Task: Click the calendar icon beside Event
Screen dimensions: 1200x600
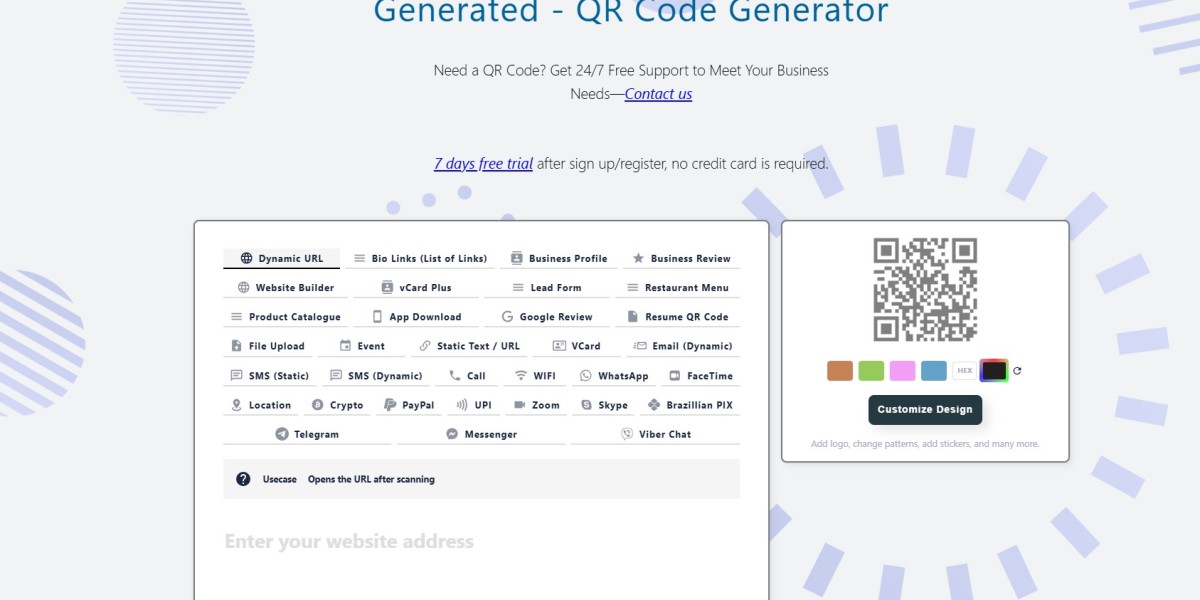Action: (345, 346)
